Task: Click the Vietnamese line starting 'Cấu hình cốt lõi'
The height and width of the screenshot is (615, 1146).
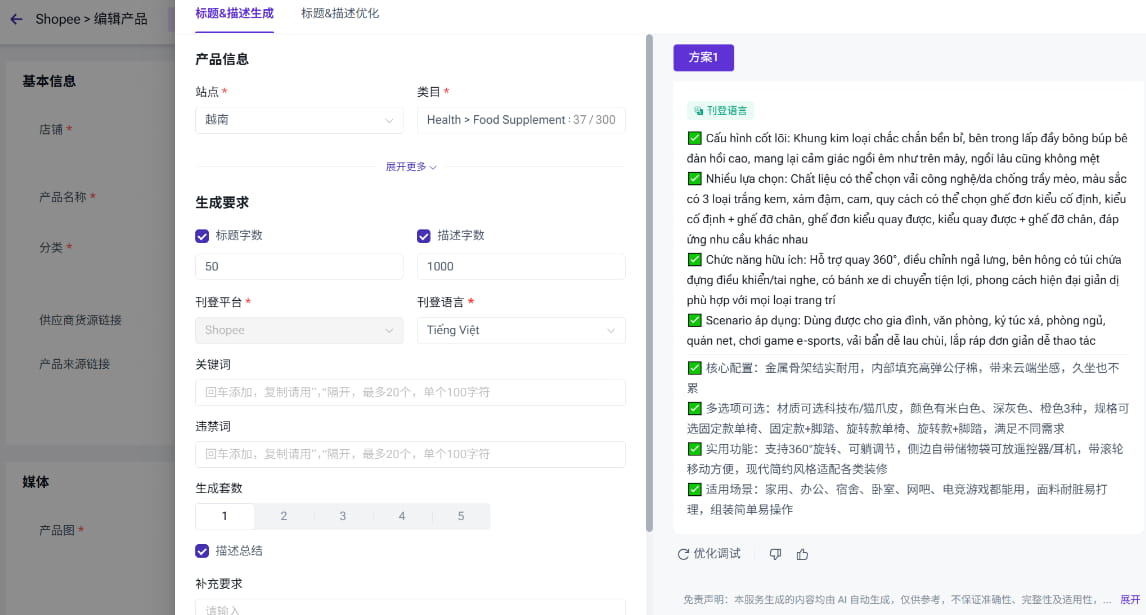Action: point(907,148)
